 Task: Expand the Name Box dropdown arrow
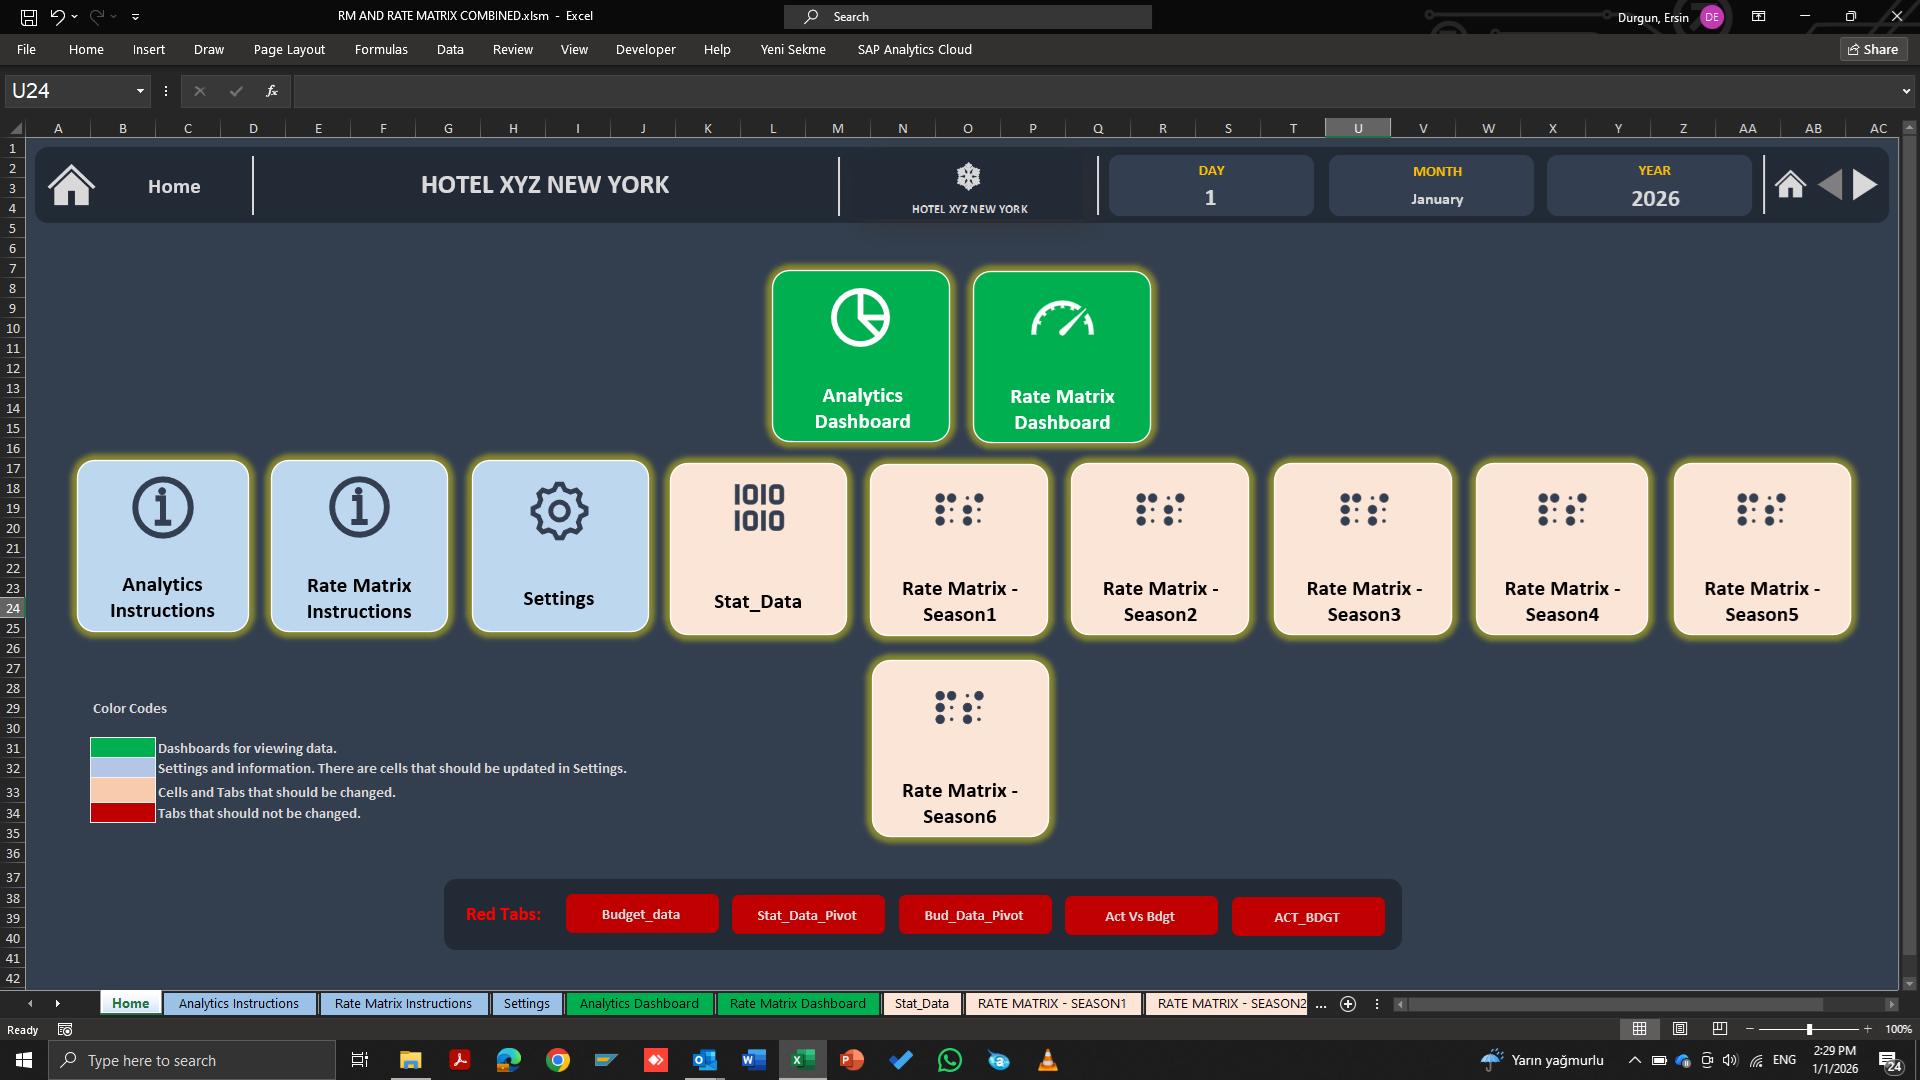pos(140,91)
